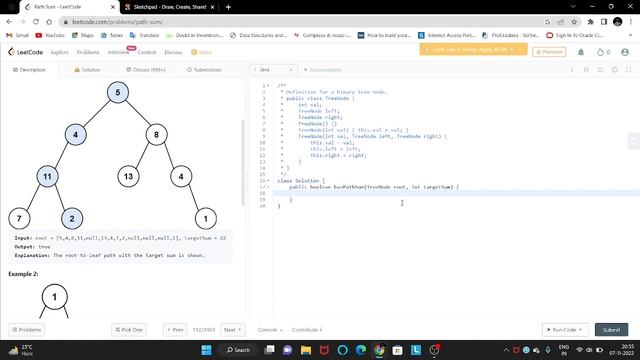Open Chrome side panel icon

coord(604,22)
